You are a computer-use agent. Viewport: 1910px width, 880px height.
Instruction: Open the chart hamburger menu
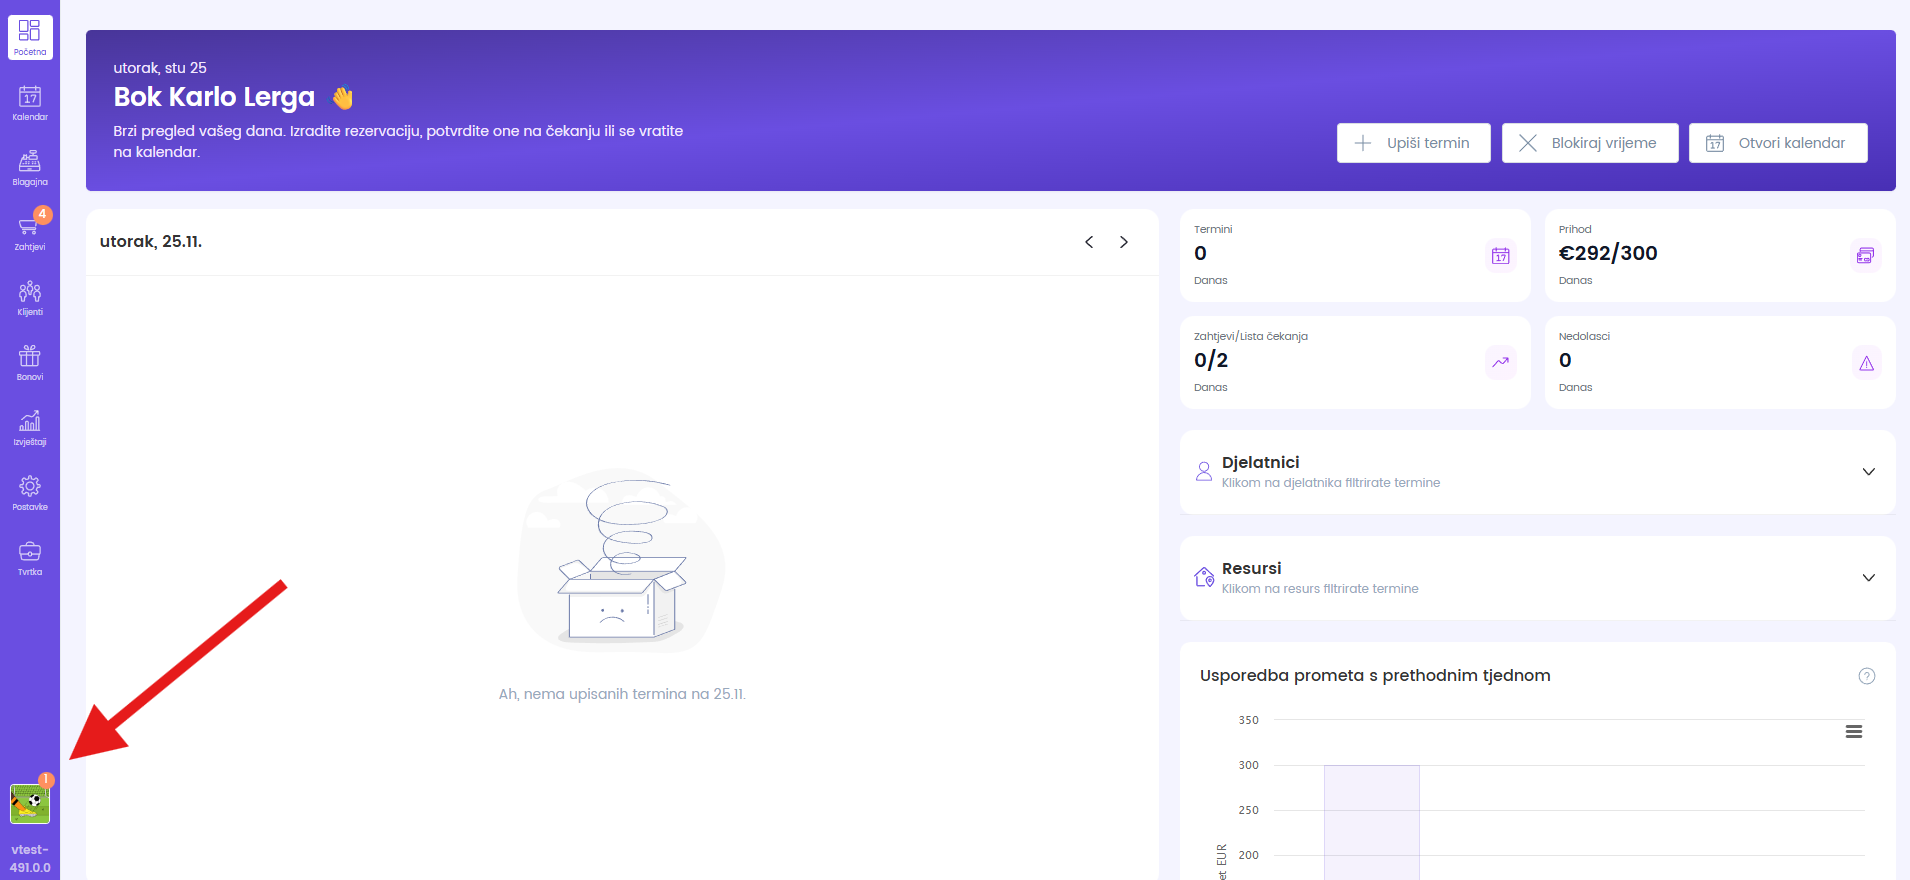[x=1853, y=732]
